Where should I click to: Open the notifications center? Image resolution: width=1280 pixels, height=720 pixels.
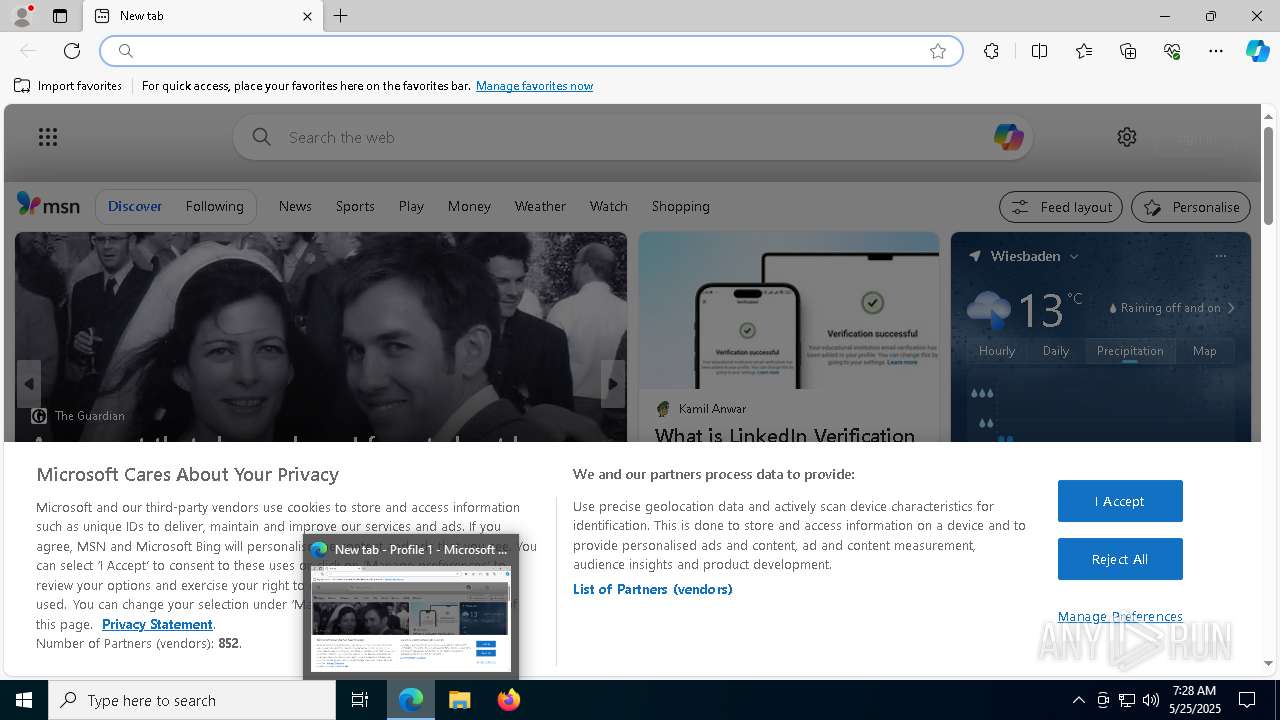coord(1247,700)
